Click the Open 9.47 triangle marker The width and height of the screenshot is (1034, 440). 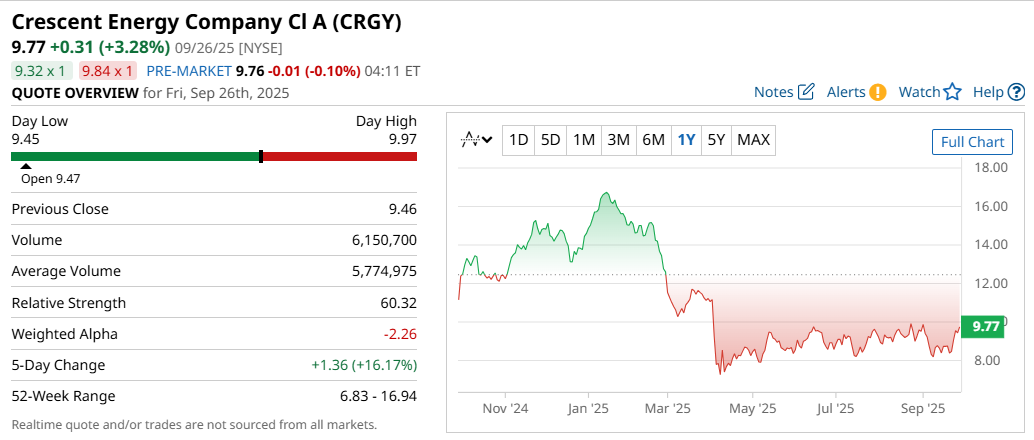click(x=27, y=167)
